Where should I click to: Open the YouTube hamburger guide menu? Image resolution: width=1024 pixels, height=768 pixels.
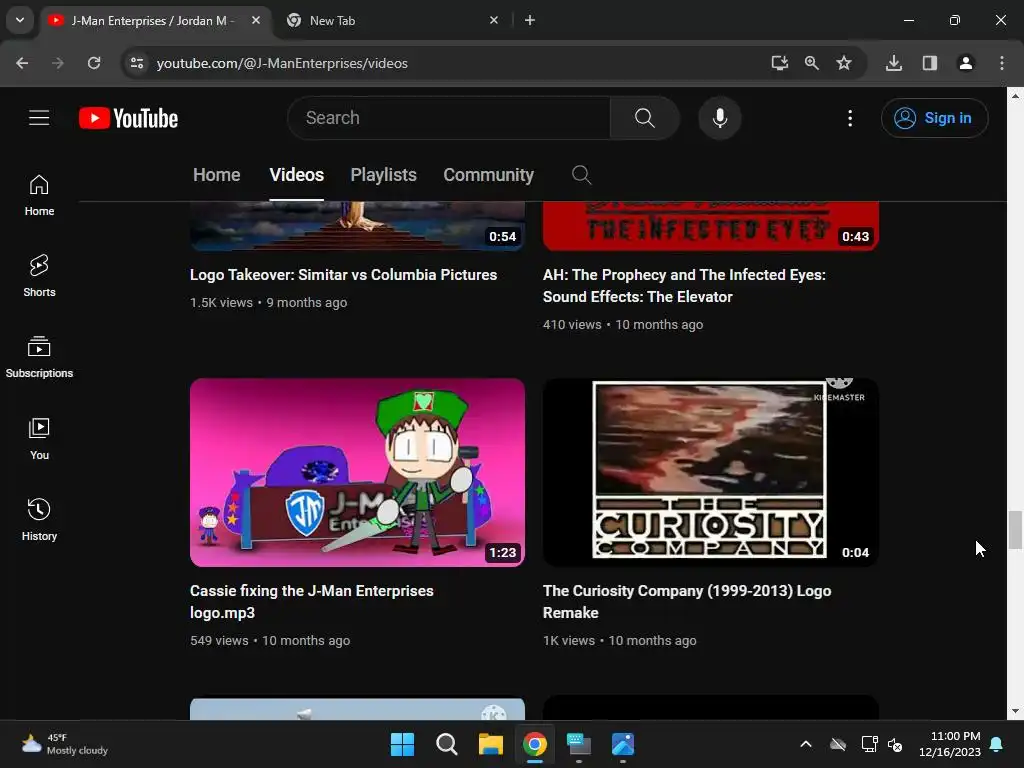click(39, 118)
